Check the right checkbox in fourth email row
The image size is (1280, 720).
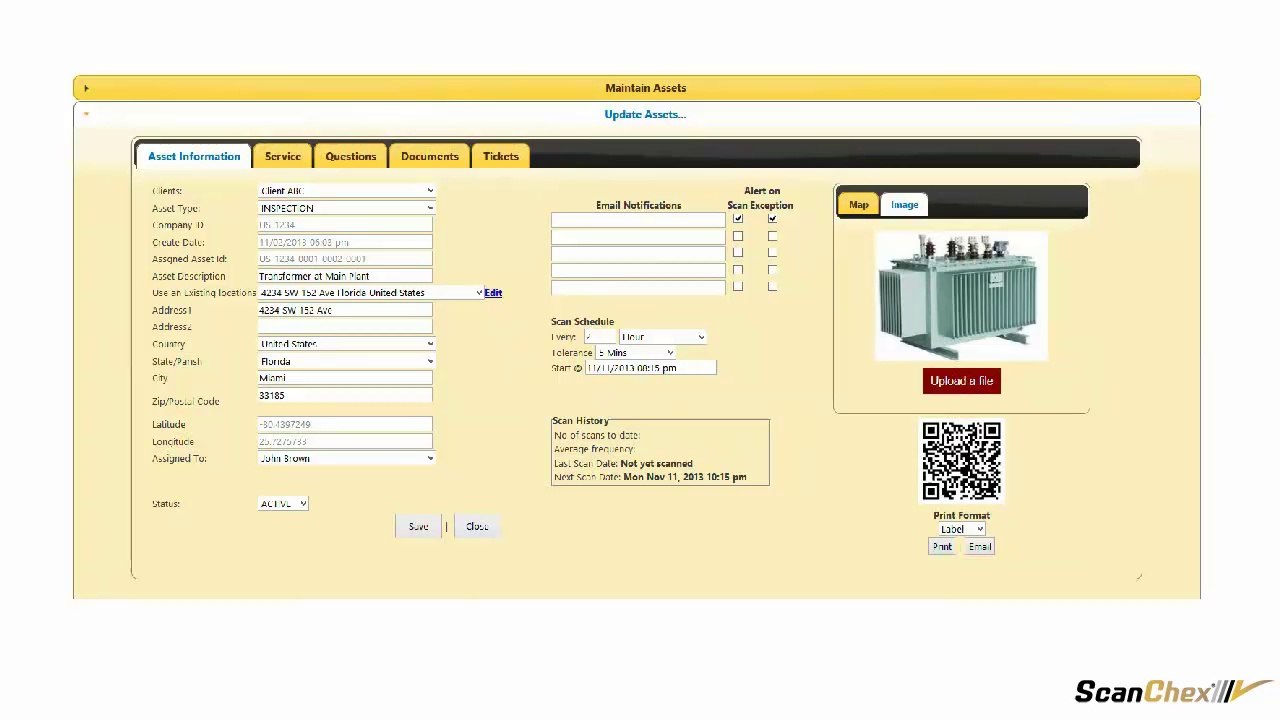pyautogui.click(x=772, y=270)
